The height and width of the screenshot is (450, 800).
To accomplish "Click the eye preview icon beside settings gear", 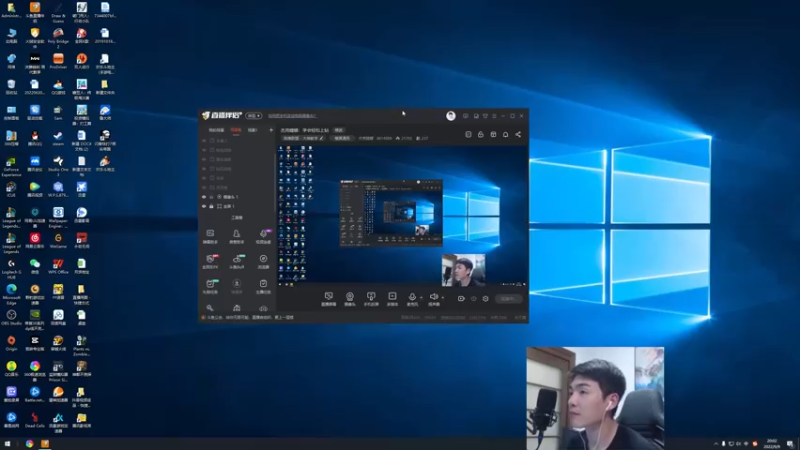I will (x=473, y=298).
